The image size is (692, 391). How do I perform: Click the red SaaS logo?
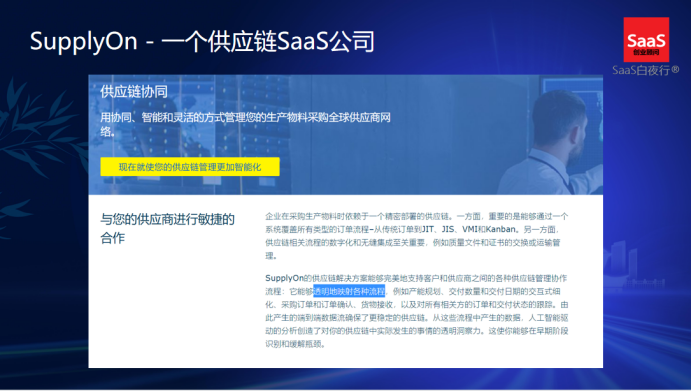click(646, 40)
